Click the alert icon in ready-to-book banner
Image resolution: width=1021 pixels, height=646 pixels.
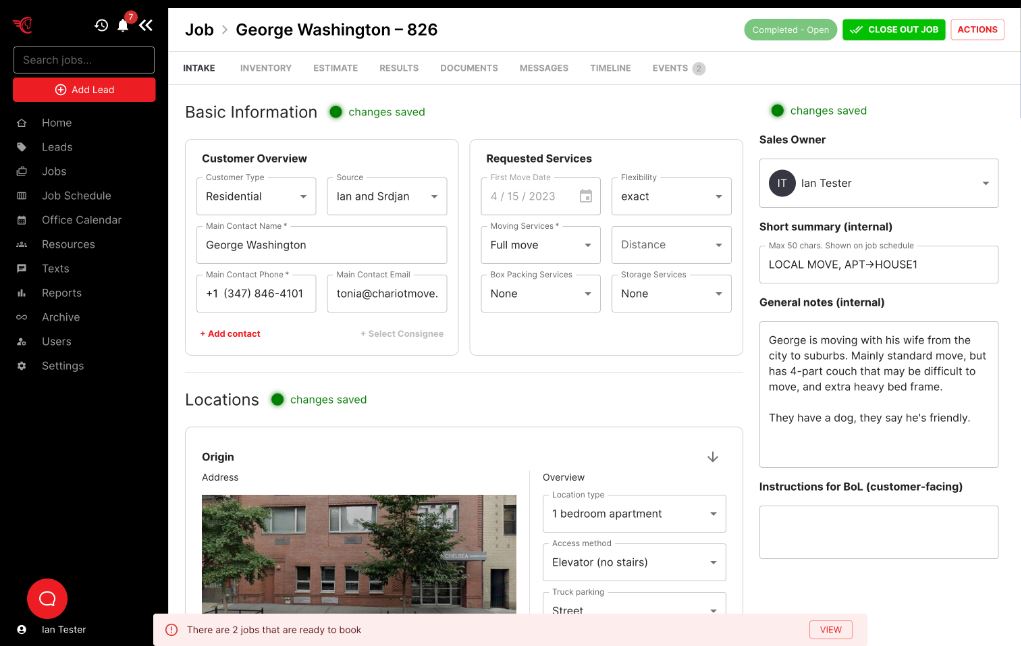[171, 630]
